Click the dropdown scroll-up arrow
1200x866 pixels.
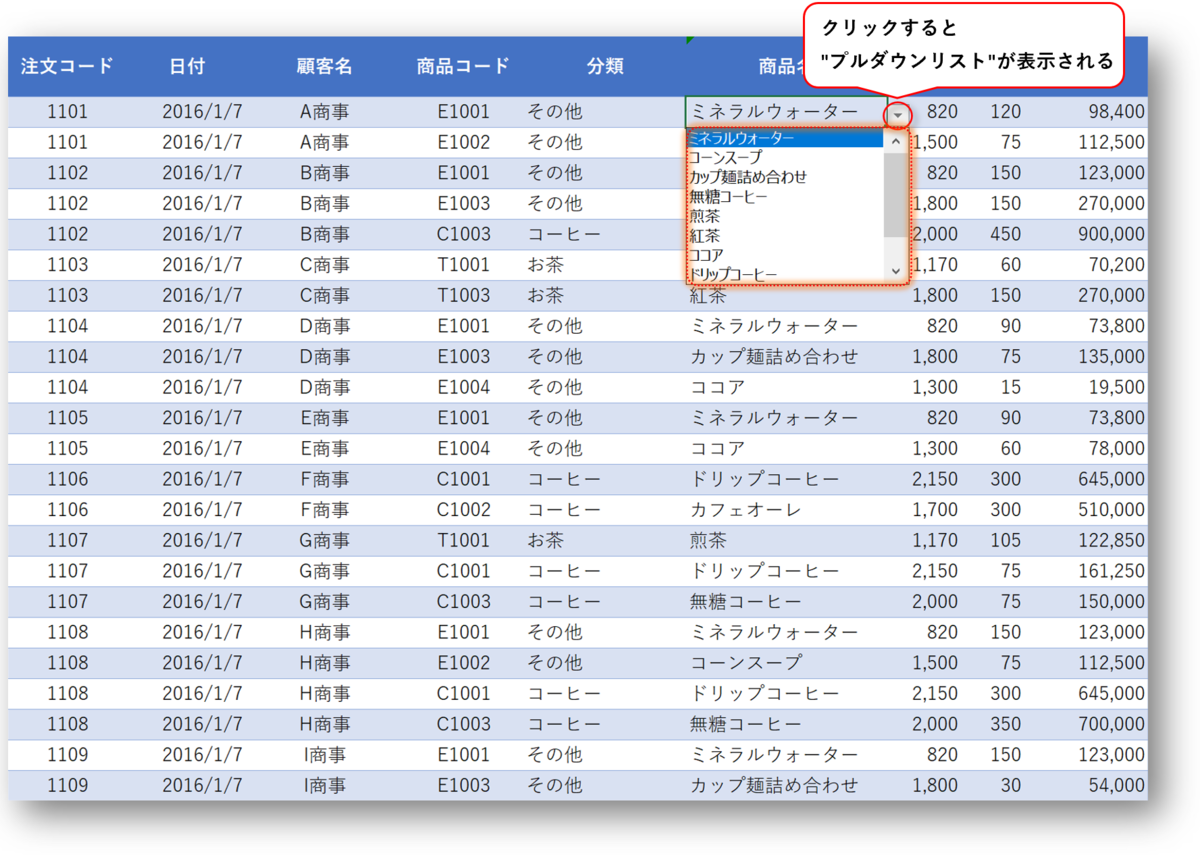(896, 143)
